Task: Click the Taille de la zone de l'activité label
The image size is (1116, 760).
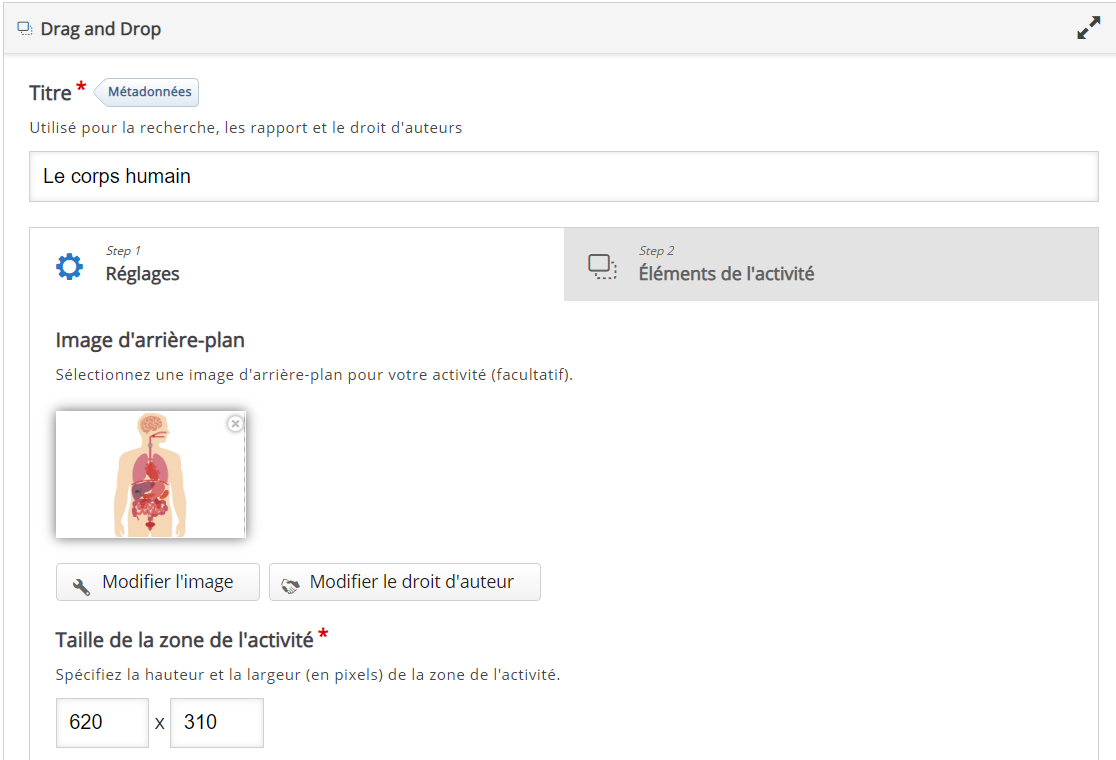Action: [x=184, y=640]
